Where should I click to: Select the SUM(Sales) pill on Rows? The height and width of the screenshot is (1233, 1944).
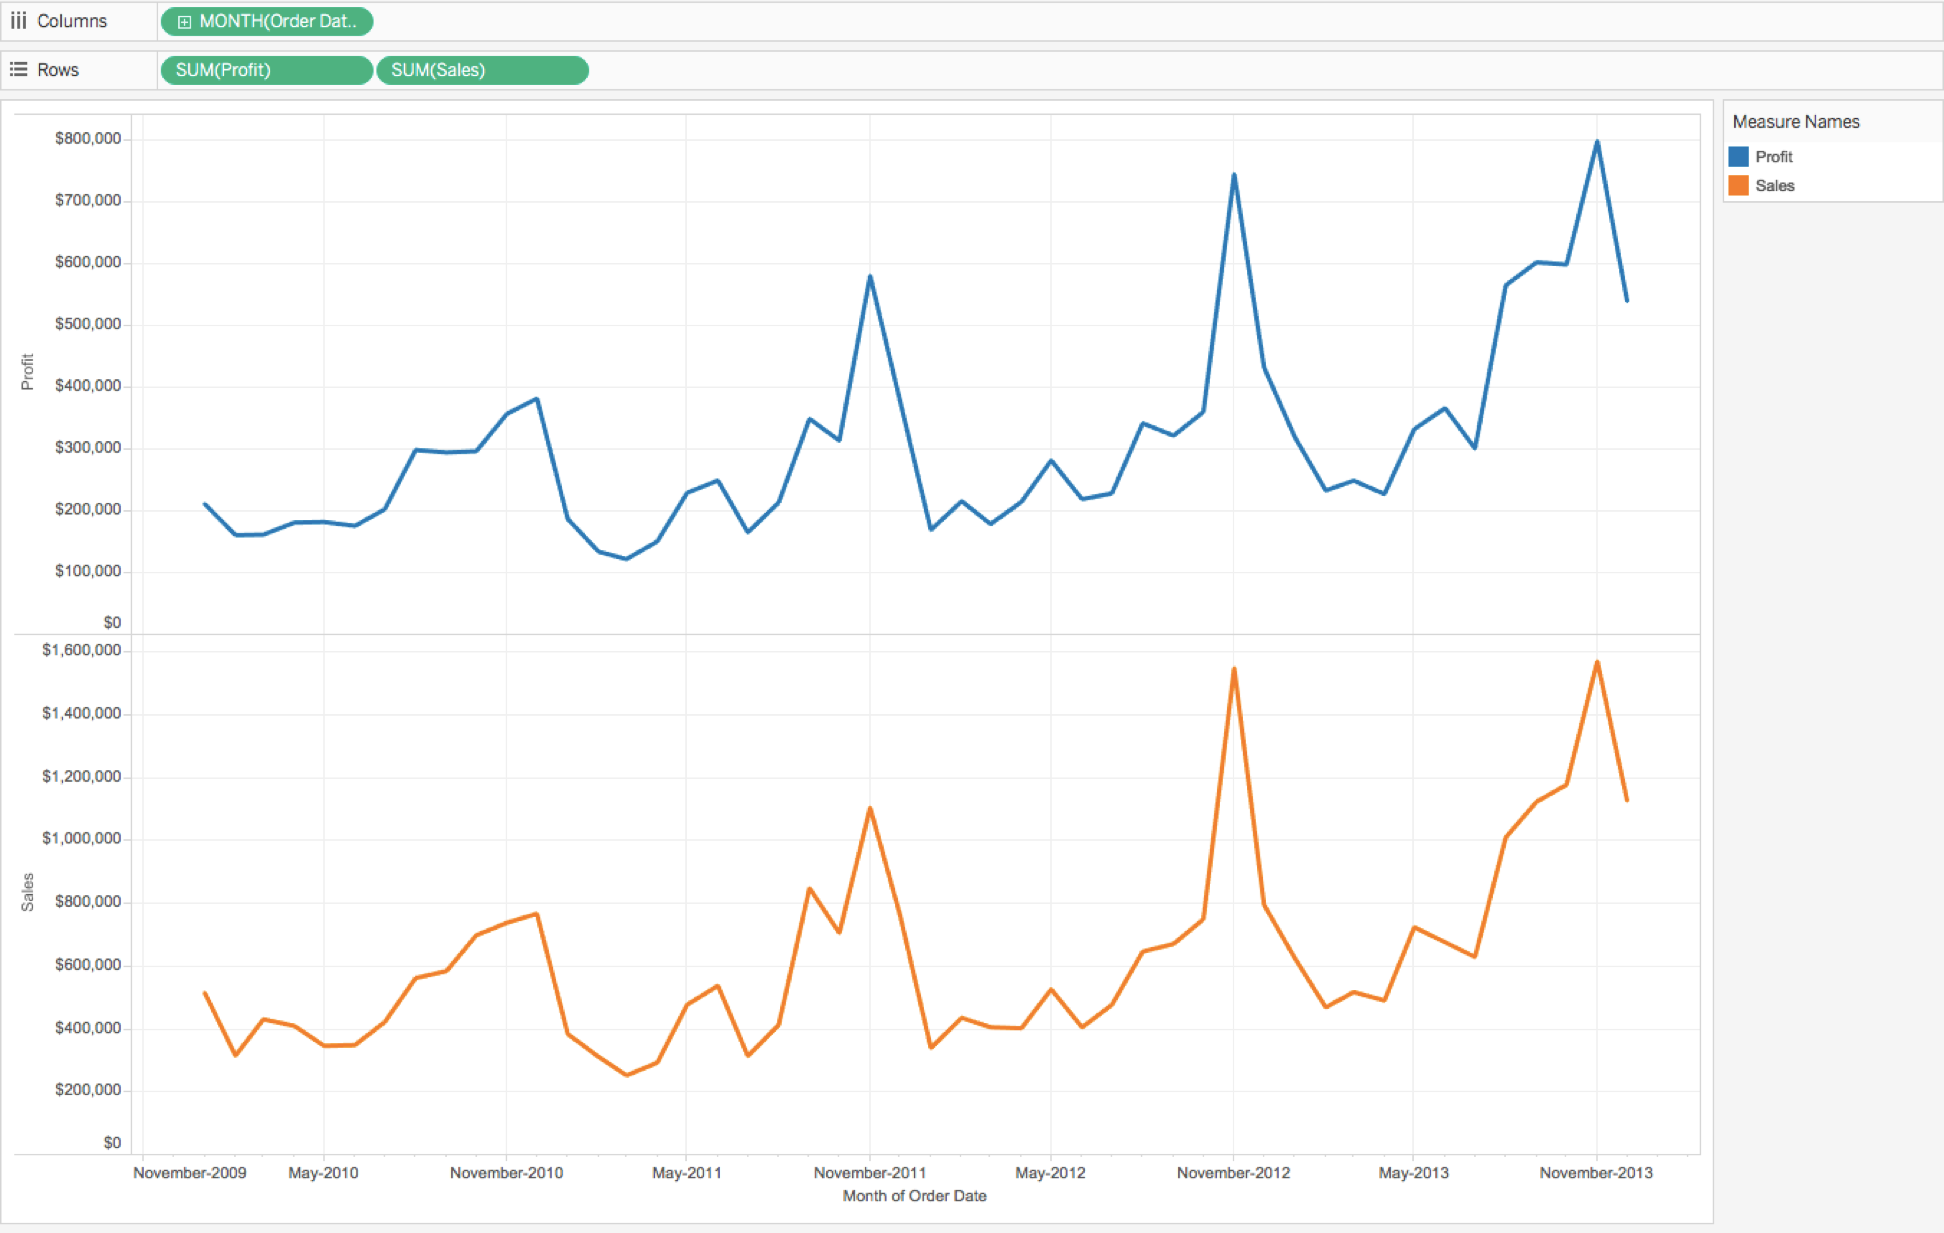tap(482, 70)
